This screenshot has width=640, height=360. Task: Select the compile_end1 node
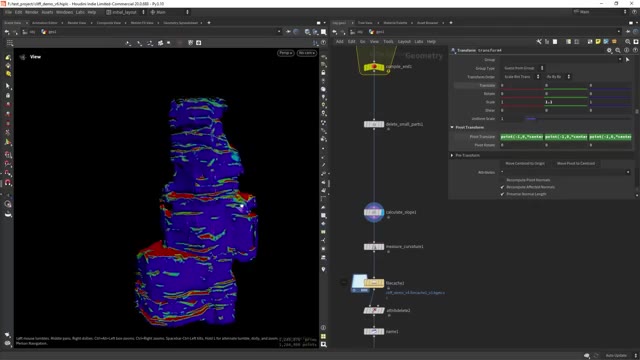[374, 67]
